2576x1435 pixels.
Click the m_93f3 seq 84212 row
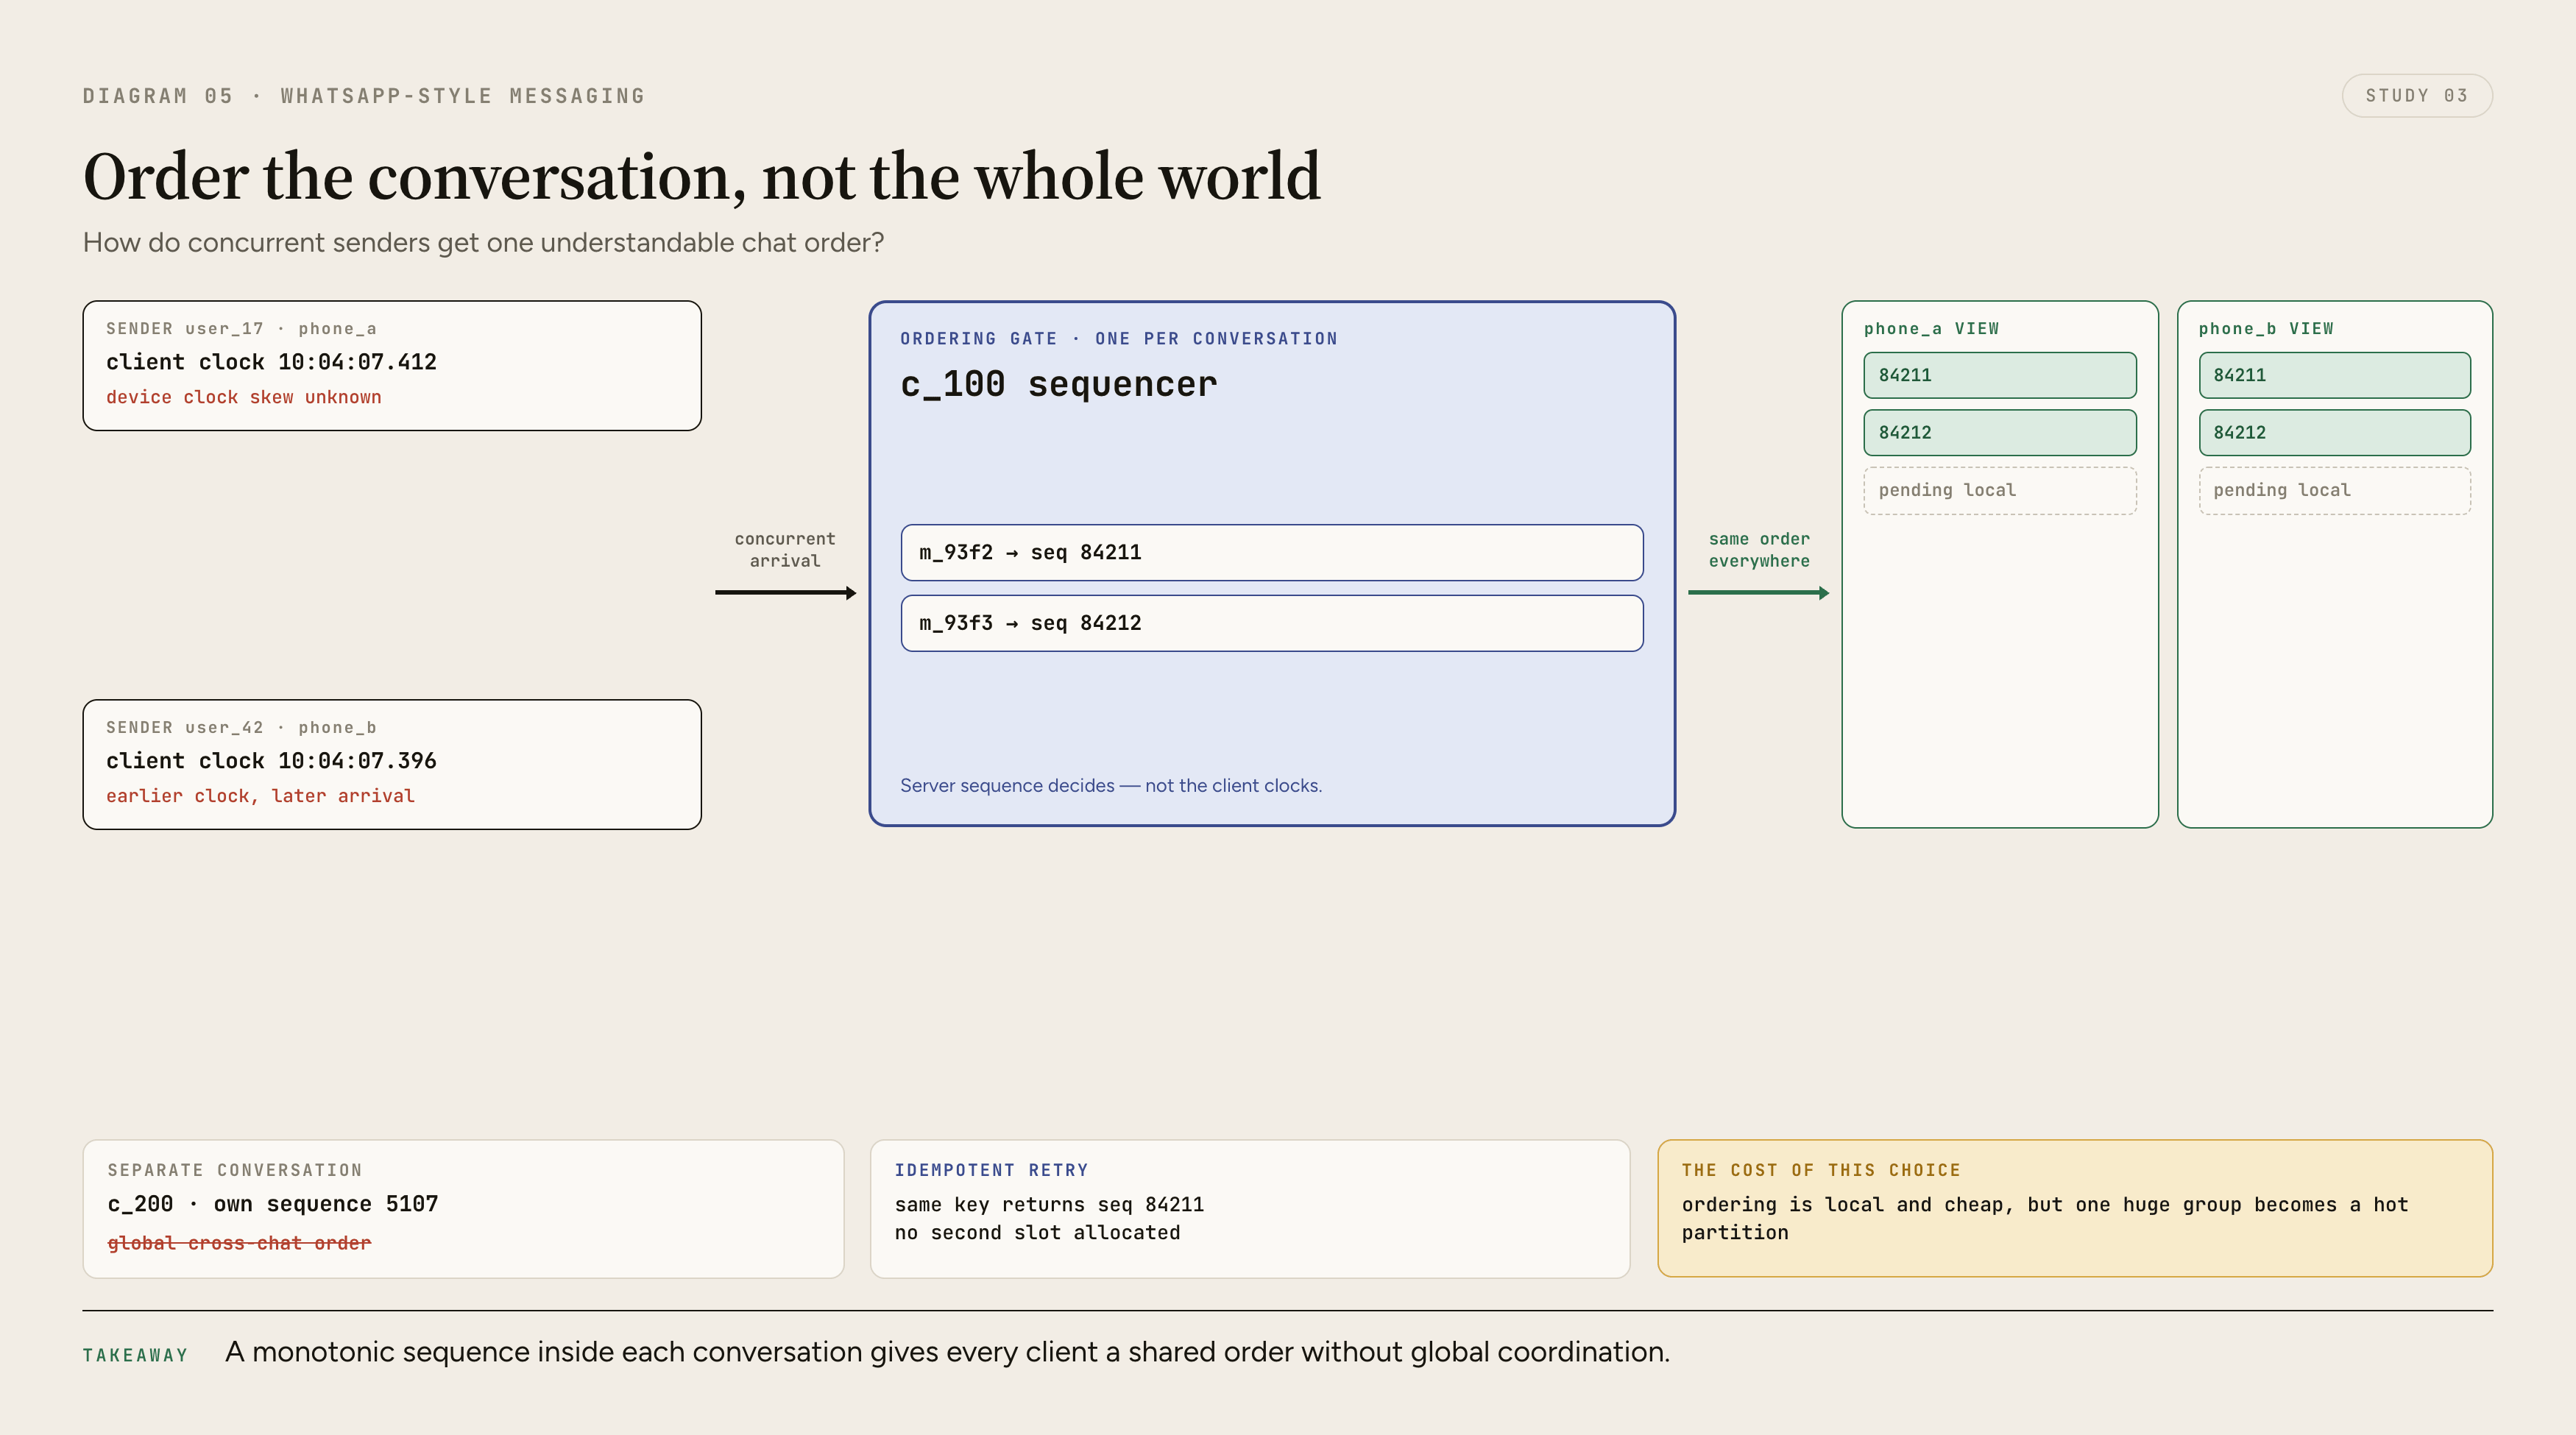tap(1272, 623)
